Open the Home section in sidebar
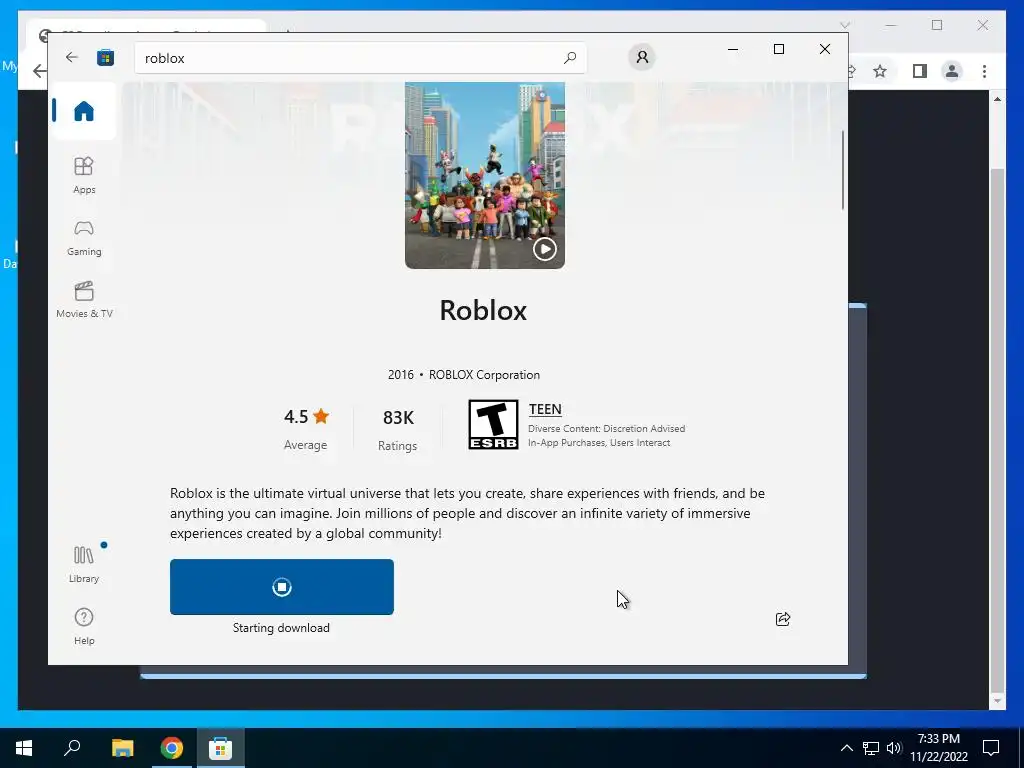Screen dimensions: 1024x768 coord(84,110)
